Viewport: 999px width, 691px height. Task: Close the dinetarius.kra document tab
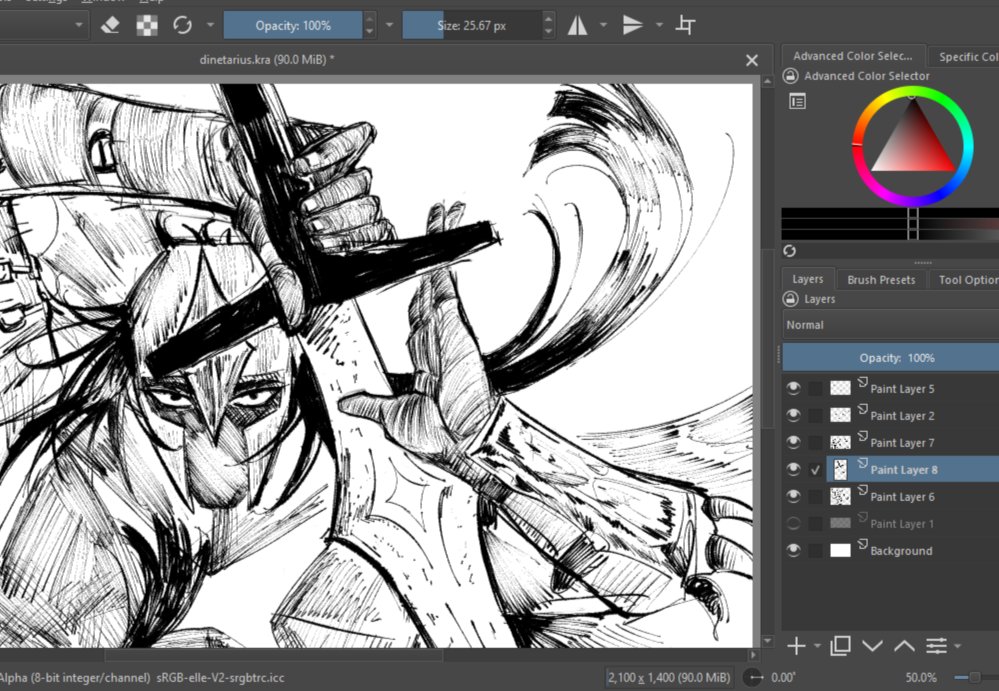(752, 60)
